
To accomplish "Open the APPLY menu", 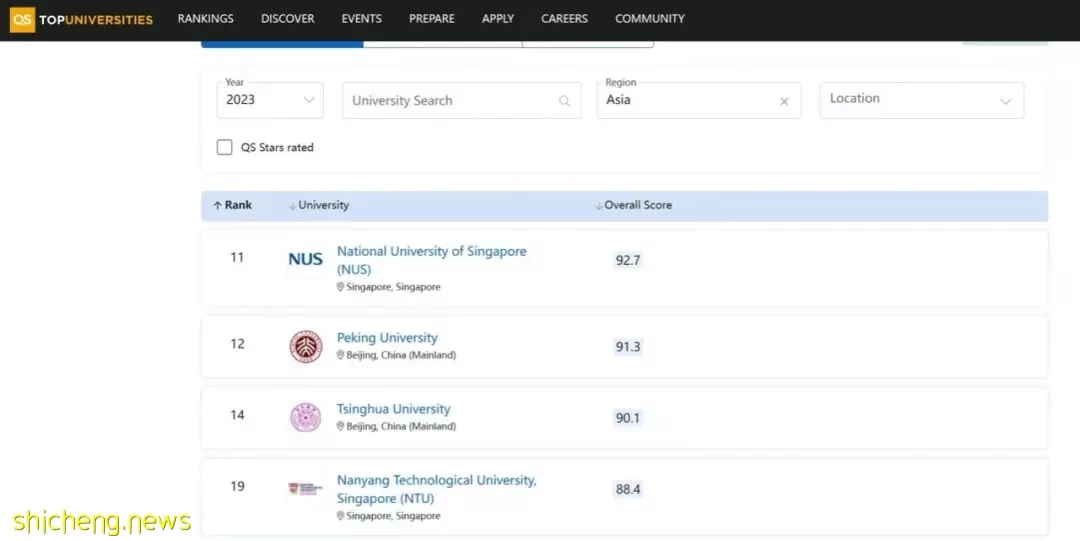I will tap(498, 19).
